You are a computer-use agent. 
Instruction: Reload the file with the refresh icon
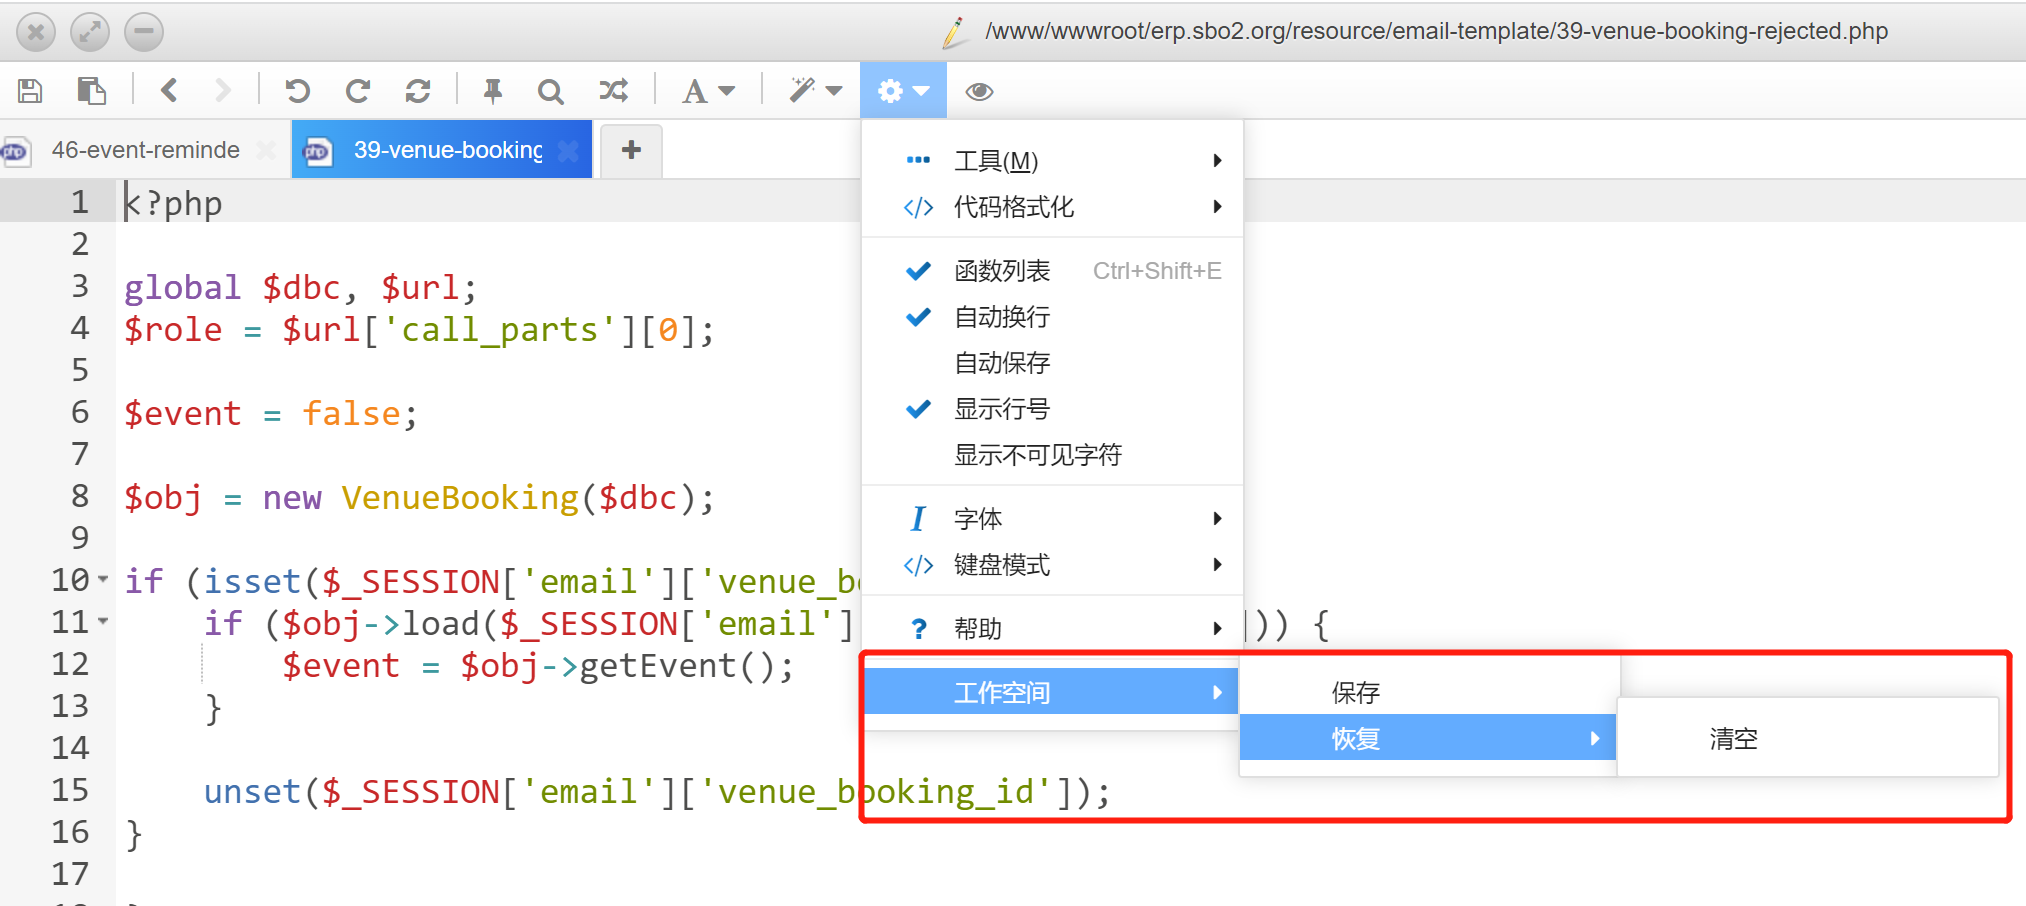[x=418, y=91]
